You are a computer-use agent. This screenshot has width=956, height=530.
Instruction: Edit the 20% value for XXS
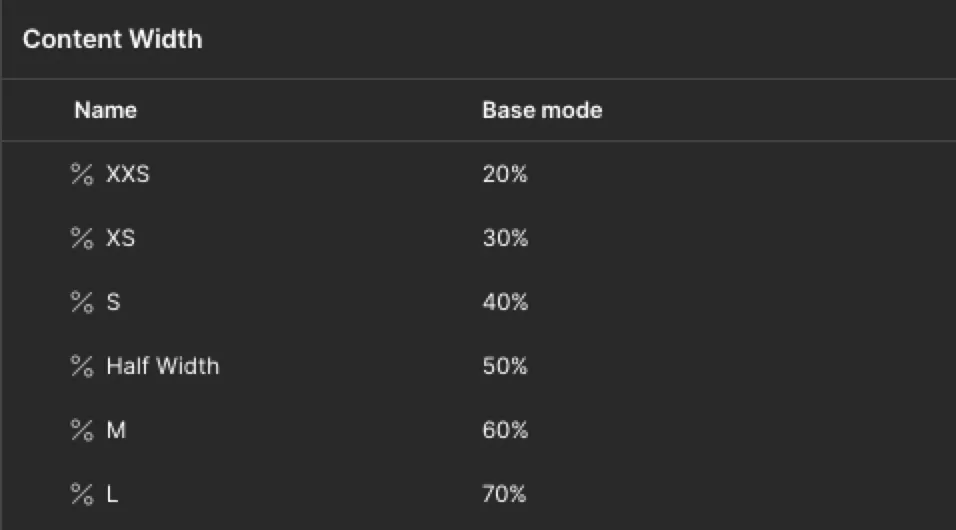tap(505, 174)
